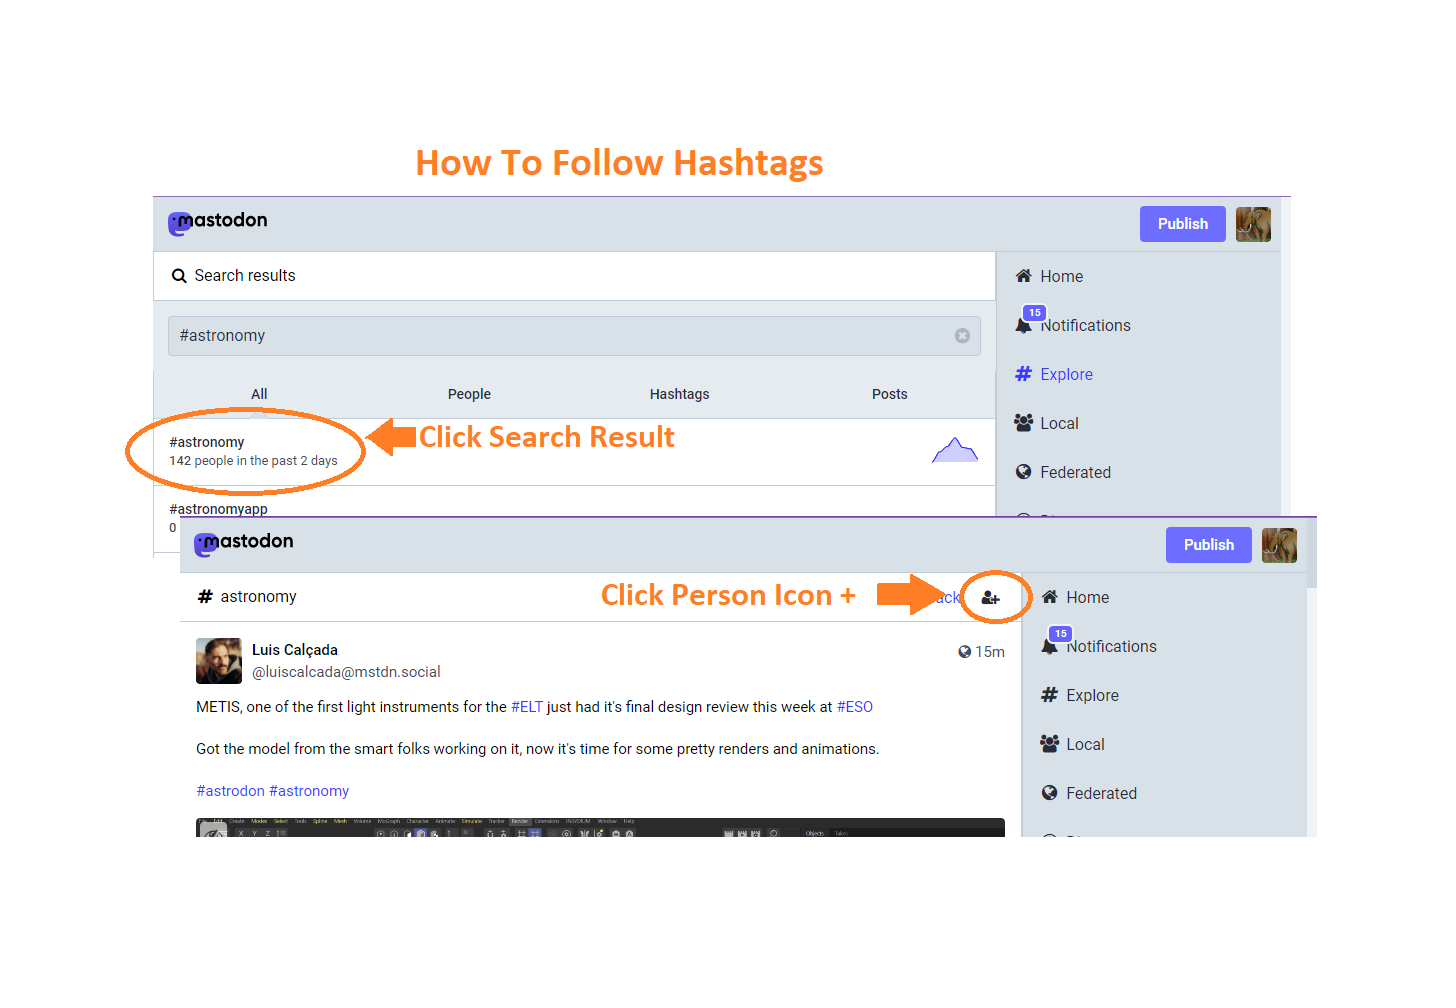Click hash icon beside Explore, lower window
The width and height of the screenshot is (1456, 1008).
1049,695
